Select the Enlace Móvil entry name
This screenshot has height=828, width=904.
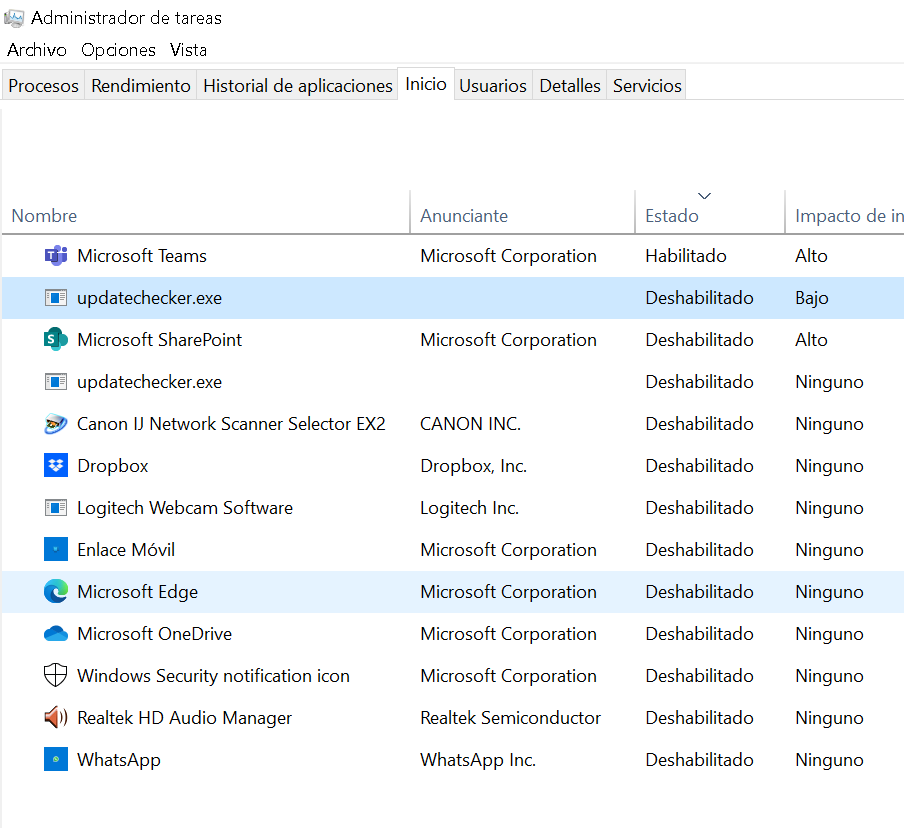126,550
